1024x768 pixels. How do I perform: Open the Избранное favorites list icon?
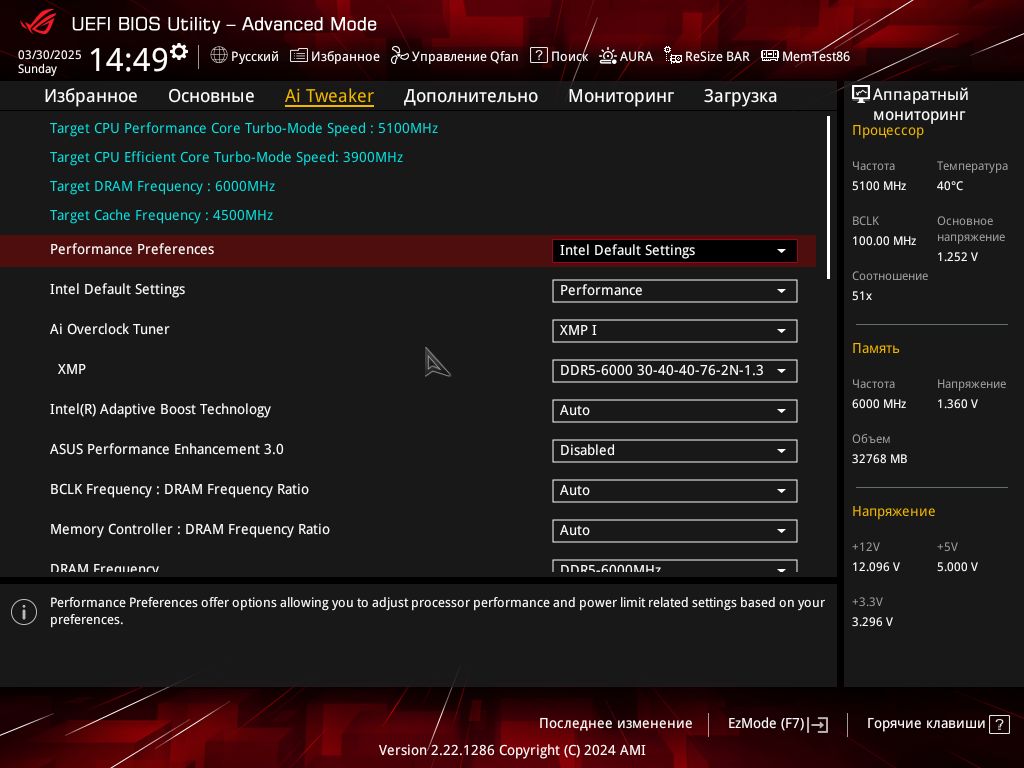(298, 56)
